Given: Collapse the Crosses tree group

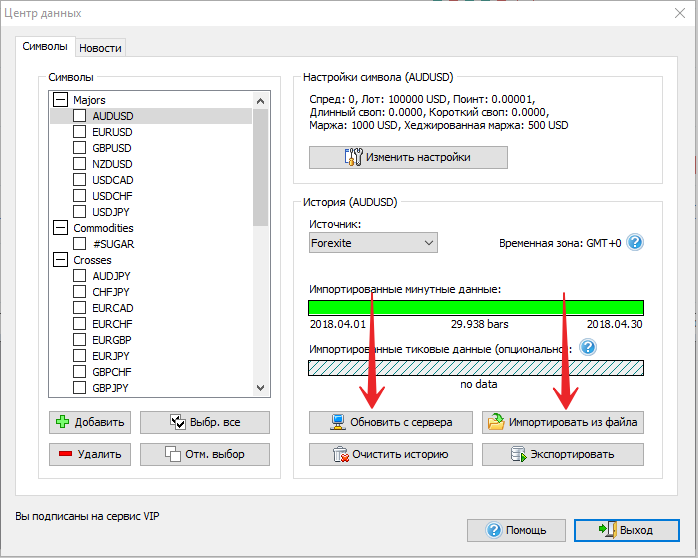Looking at the screenshot, I should click(x=60, y=260).
